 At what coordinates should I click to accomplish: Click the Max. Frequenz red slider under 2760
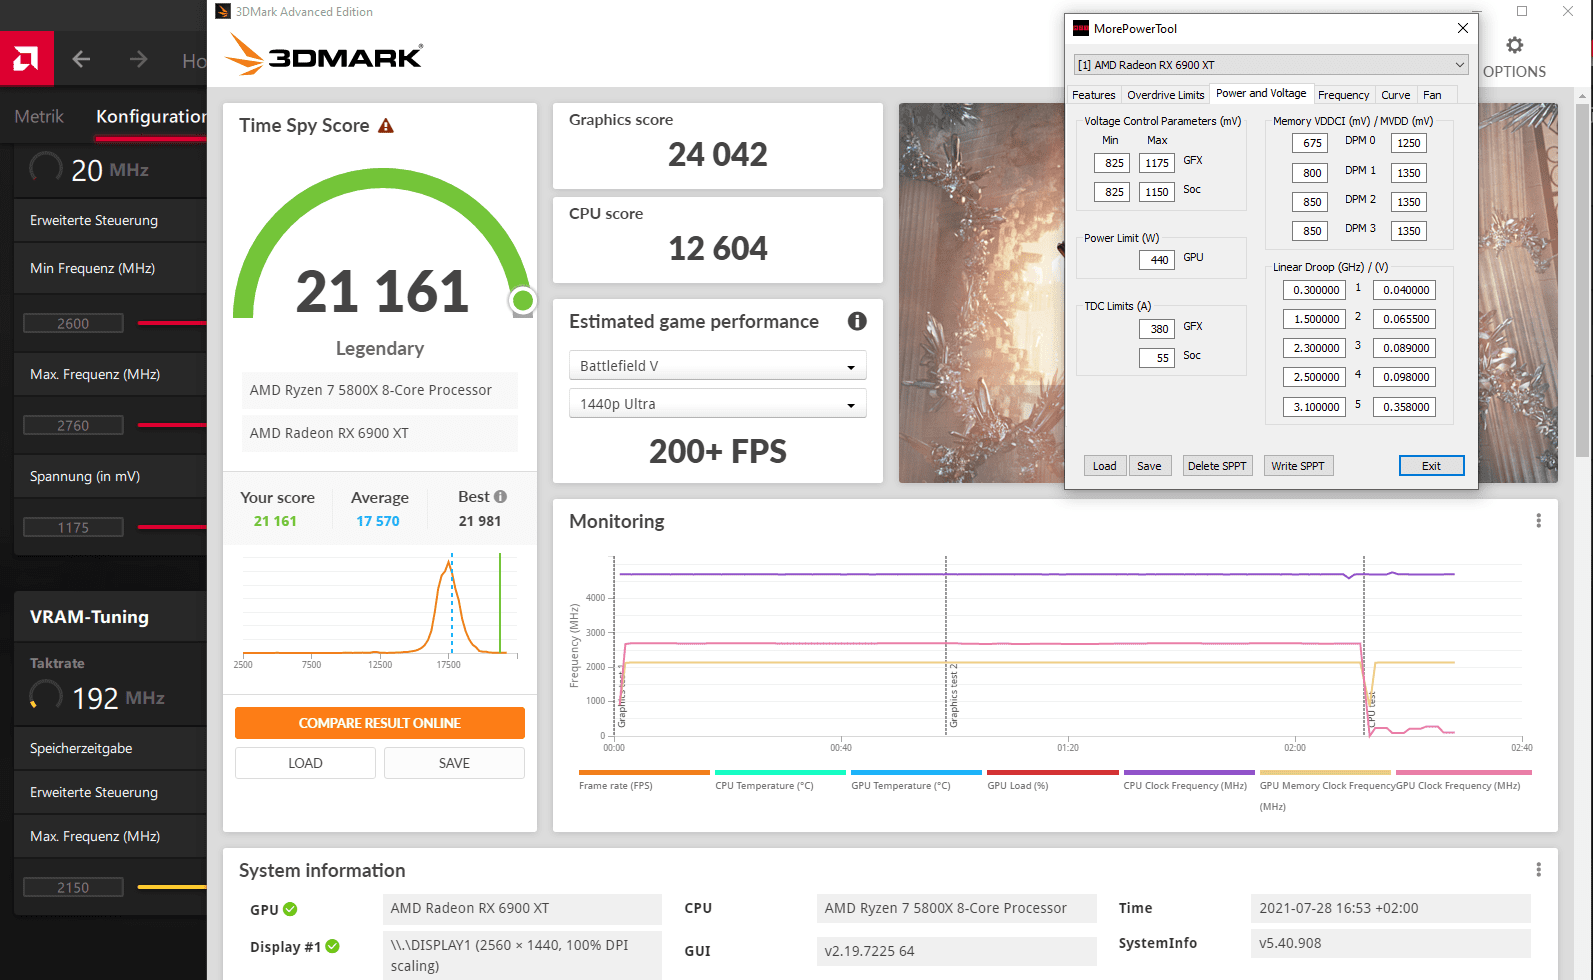click(x=172, y=425)
